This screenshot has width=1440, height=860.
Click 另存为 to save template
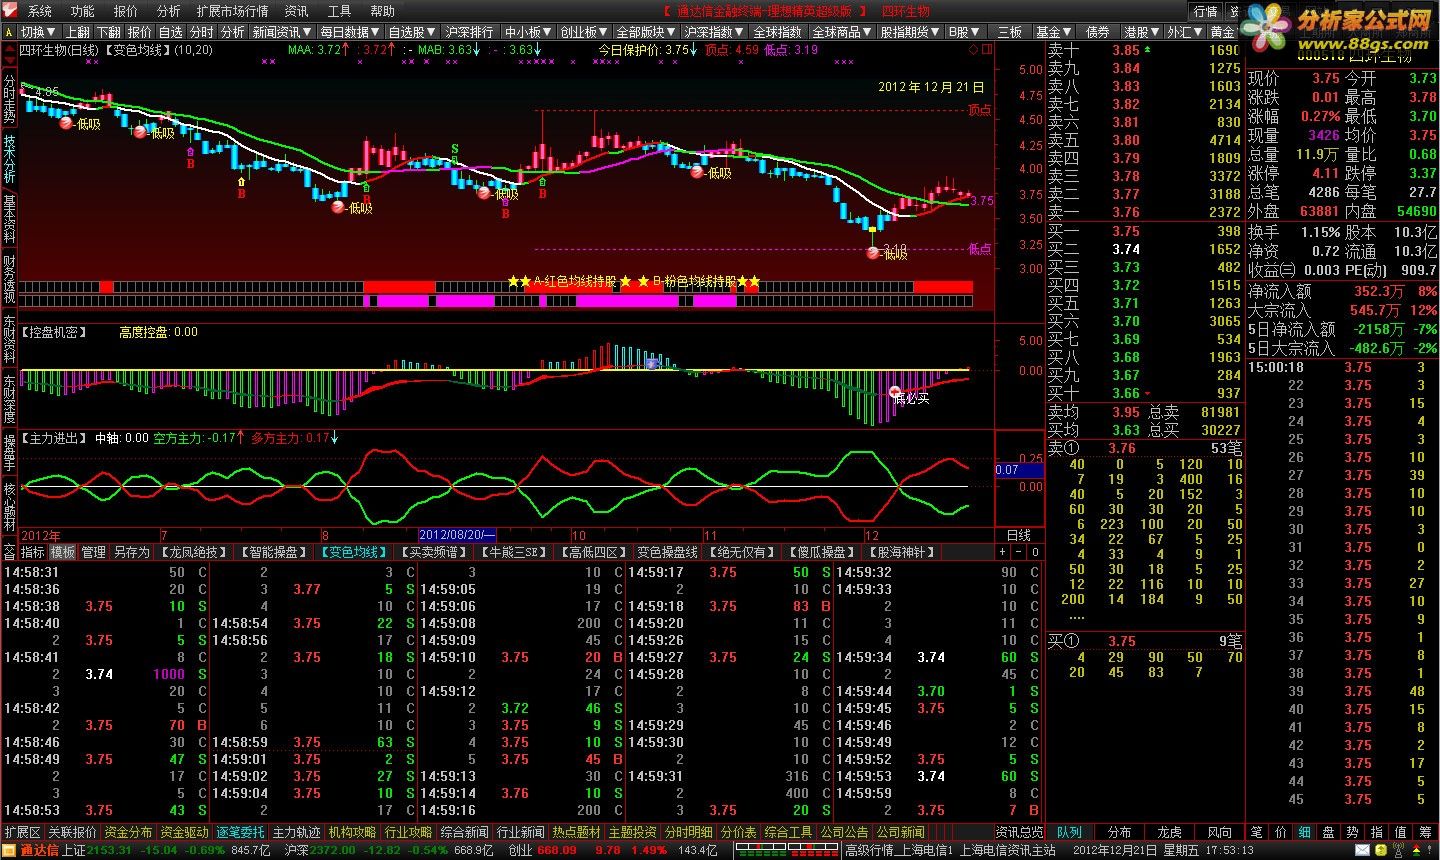[x=131, y=552]
